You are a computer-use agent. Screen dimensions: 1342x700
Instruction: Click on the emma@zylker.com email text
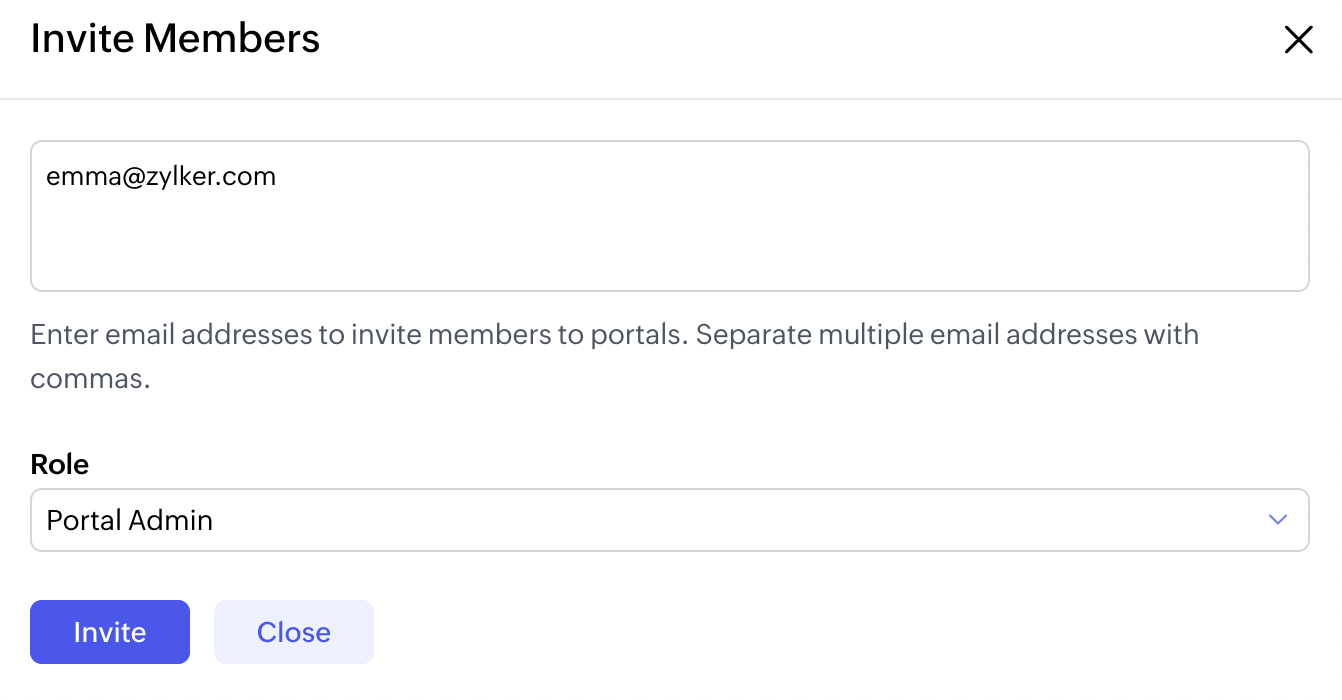click(x=161, y=177)
